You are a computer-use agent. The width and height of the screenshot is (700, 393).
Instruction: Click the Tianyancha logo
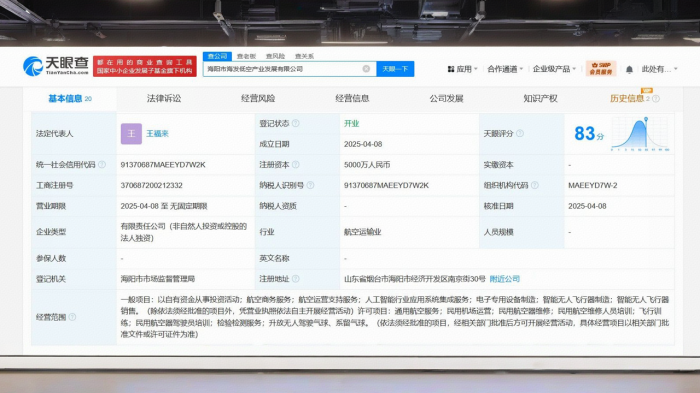(x=56, y=66)
